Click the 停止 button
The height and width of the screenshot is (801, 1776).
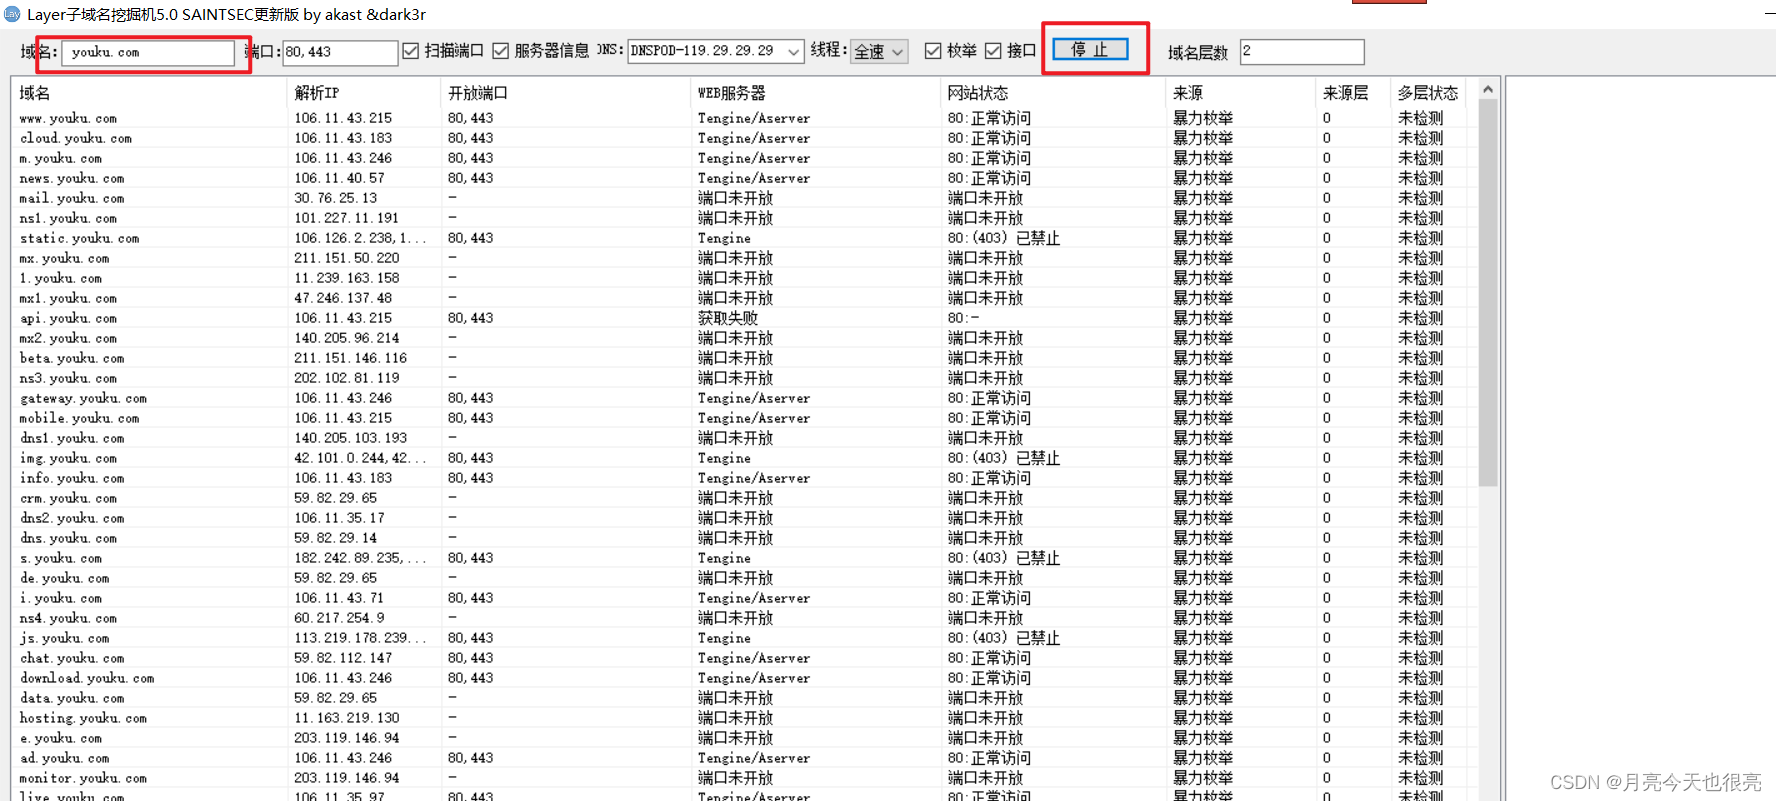tap(1090, 50)
